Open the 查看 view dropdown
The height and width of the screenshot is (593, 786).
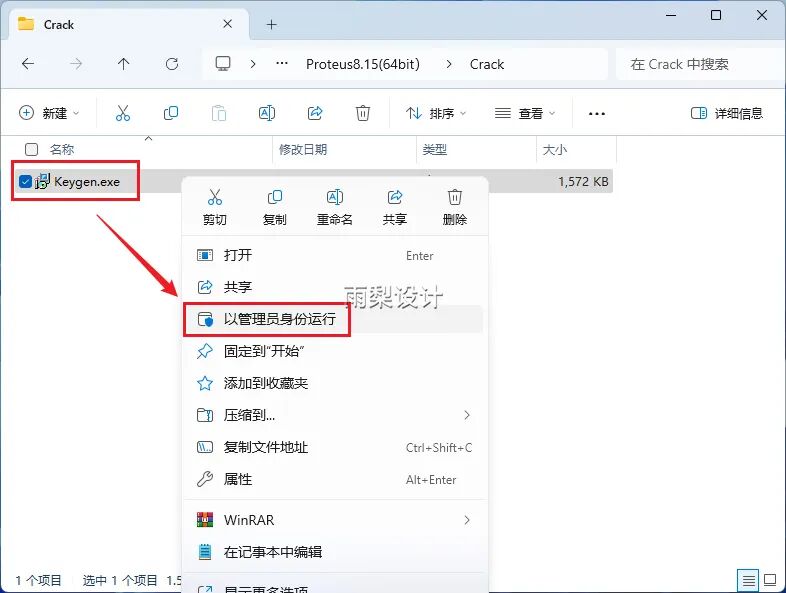tap(525, 113)
